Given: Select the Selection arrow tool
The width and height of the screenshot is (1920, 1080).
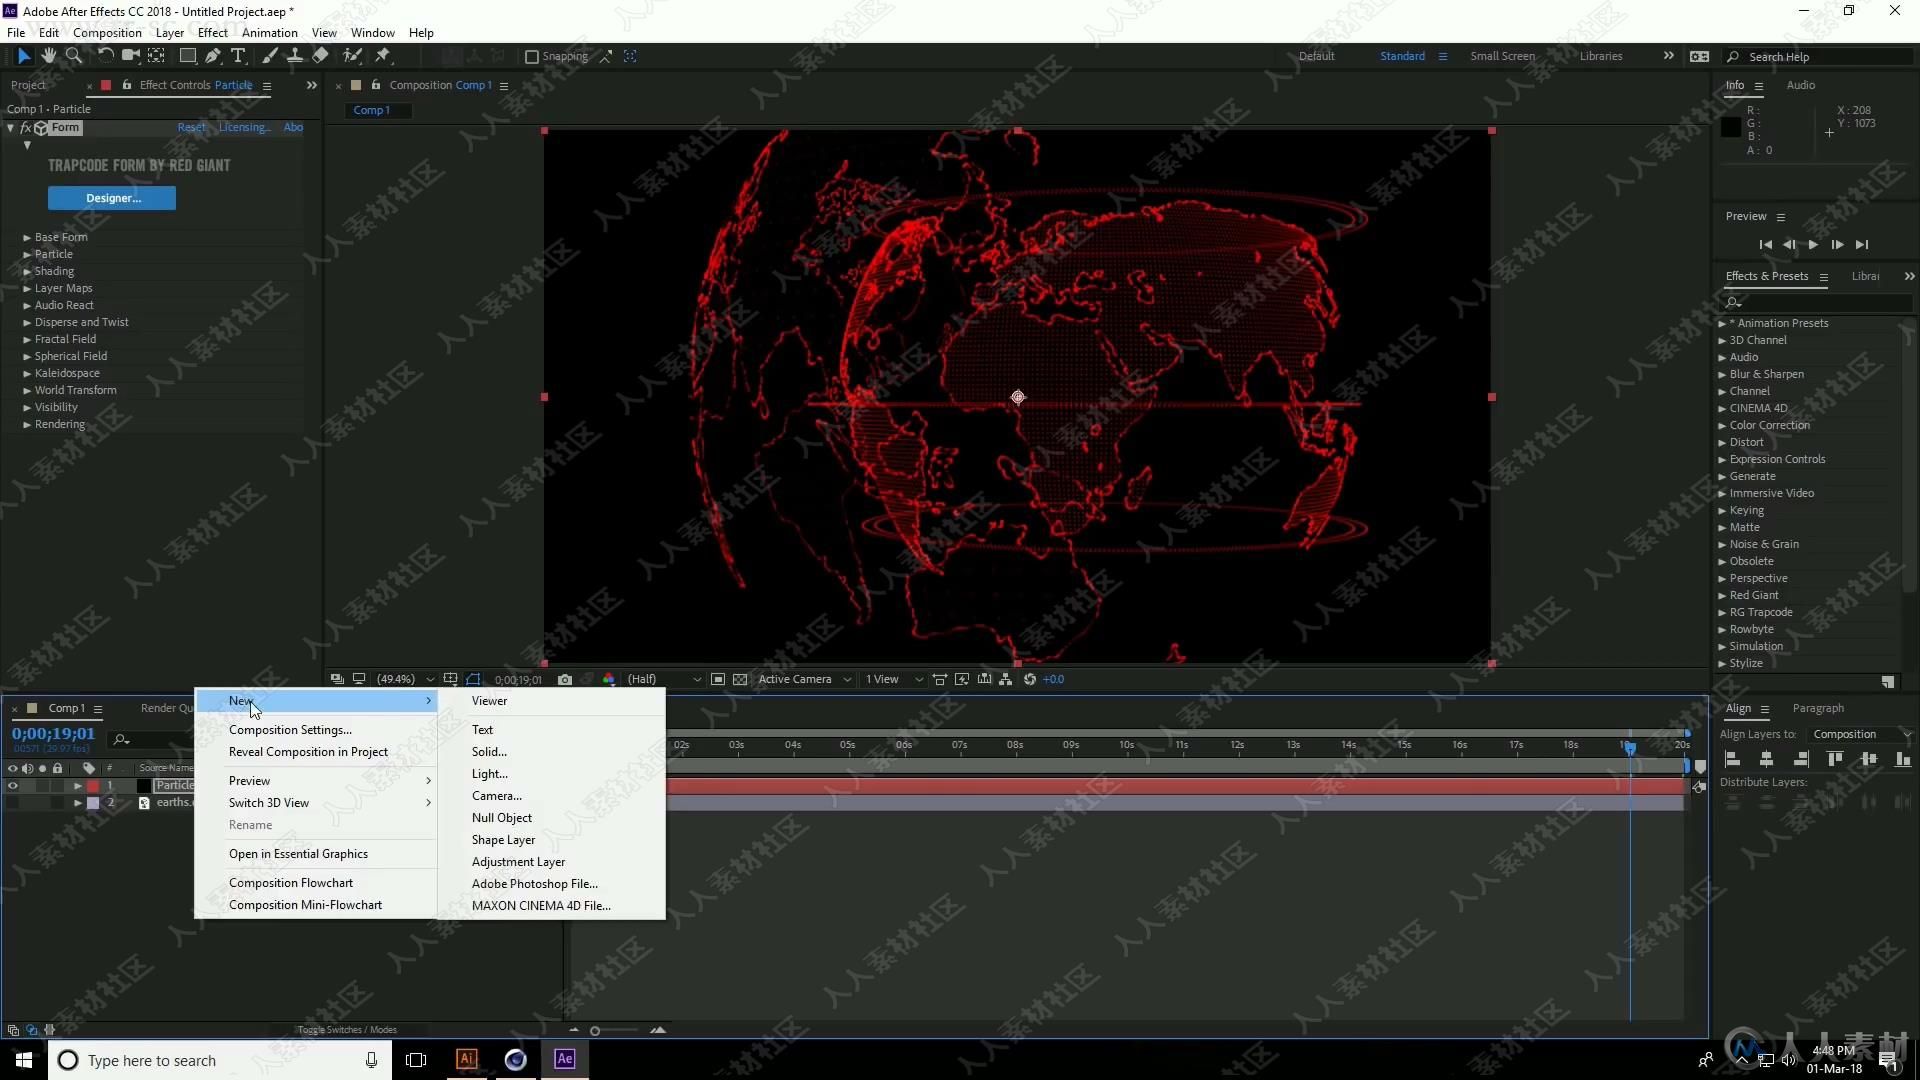Looking at the screenshot, I should coord(24,56).
